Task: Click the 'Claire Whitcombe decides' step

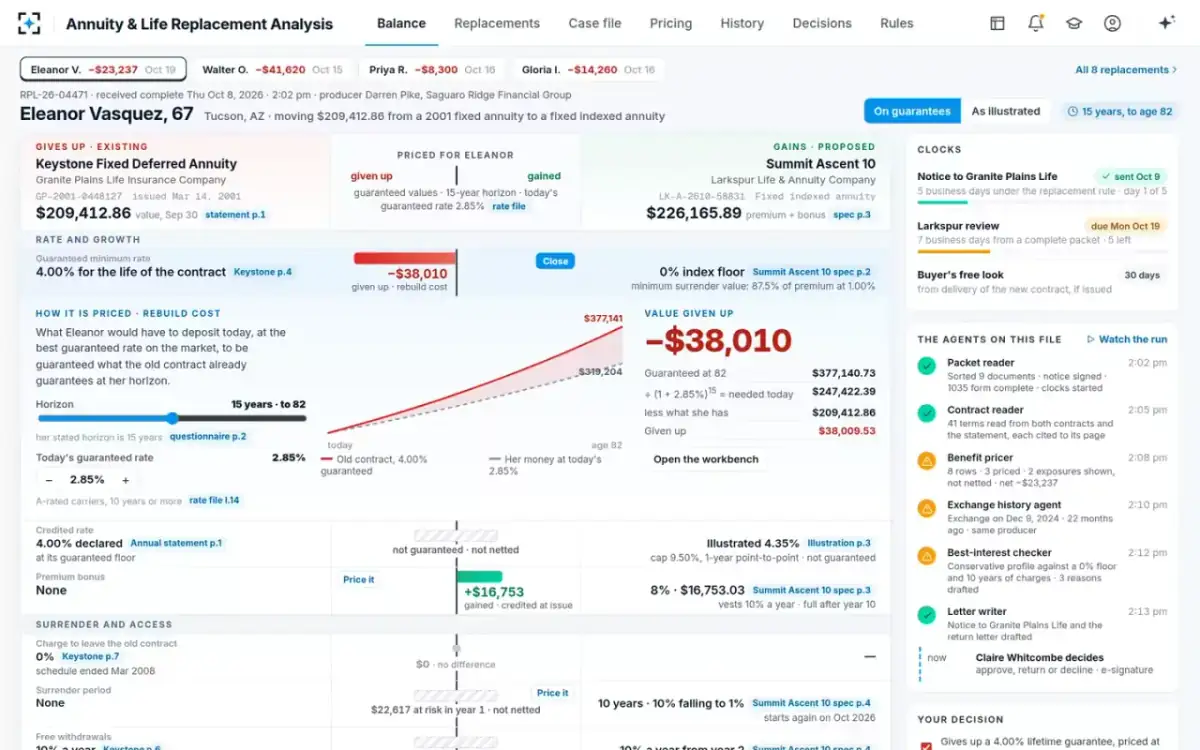Action: pyautogui.click(x=1040, y=657)
